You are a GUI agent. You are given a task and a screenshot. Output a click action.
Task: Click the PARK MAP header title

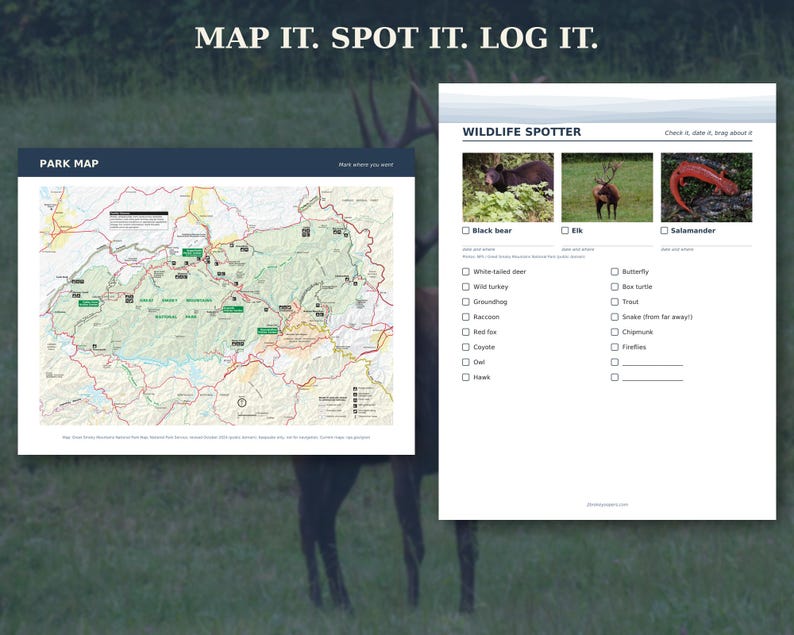[x=69, y=164]
